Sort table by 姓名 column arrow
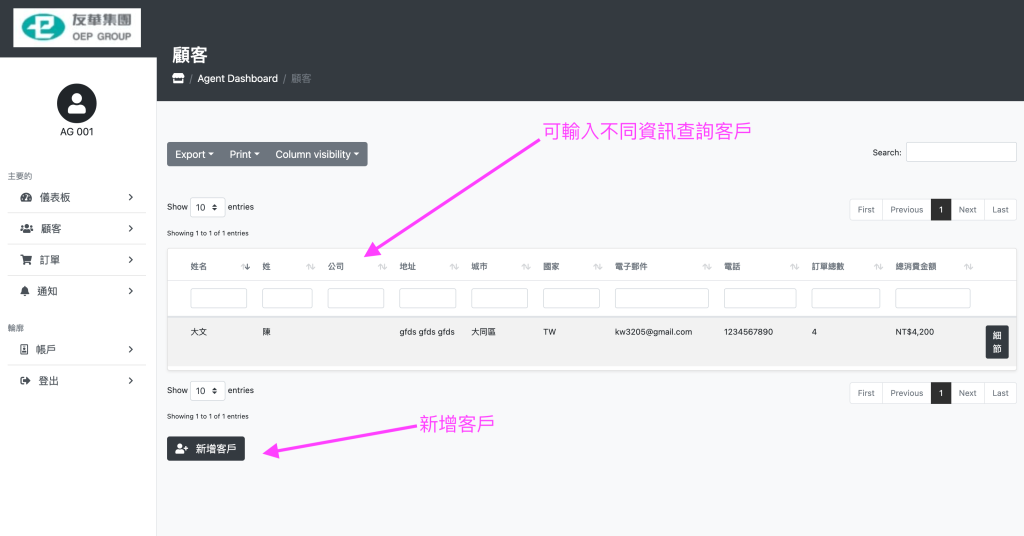Viewport: 1024px width, 536px height. 246,267
